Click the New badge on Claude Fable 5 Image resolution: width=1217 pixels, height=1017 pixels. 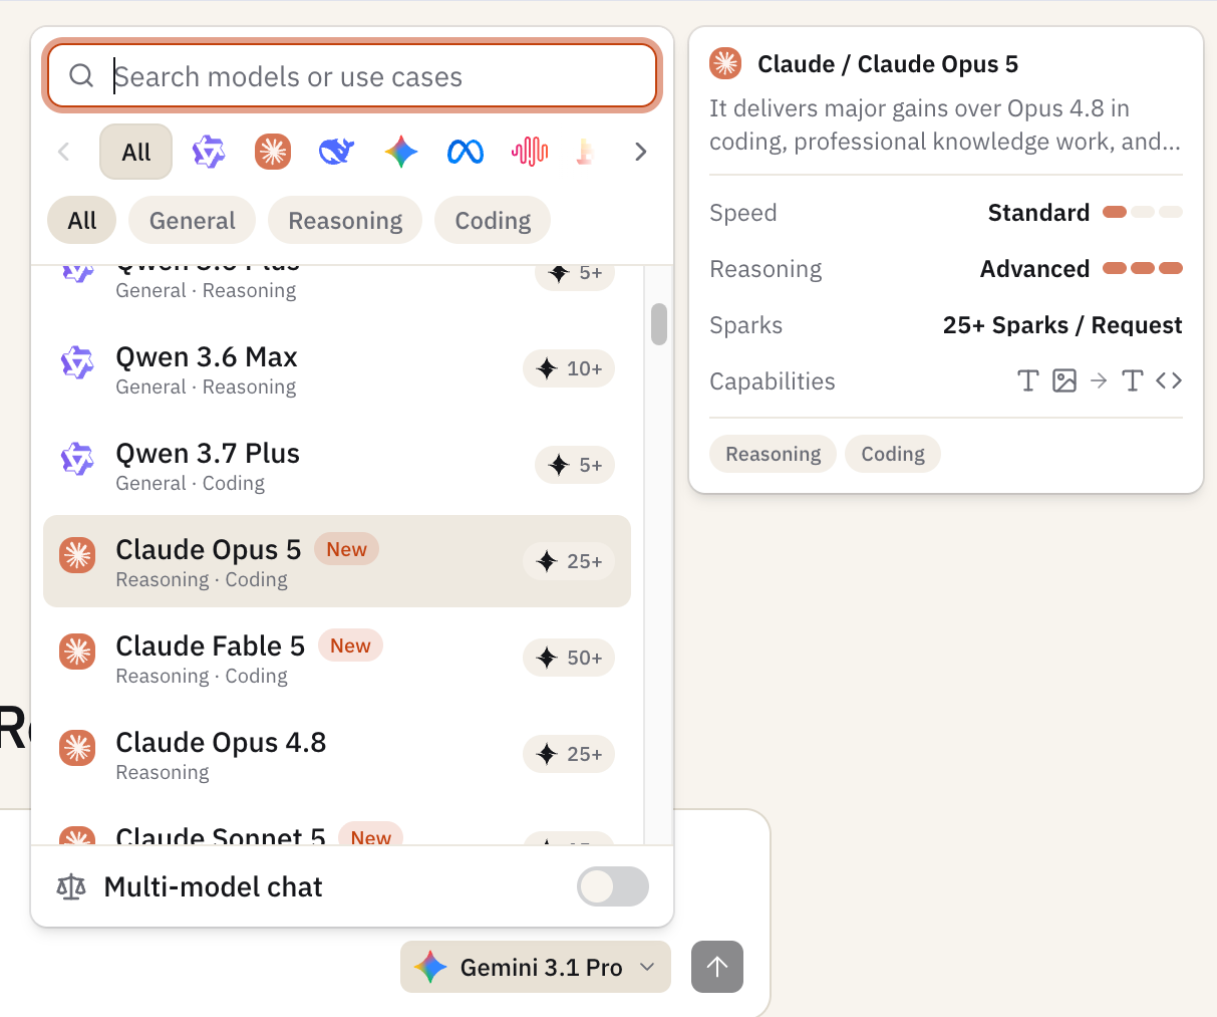click(350, 646)
